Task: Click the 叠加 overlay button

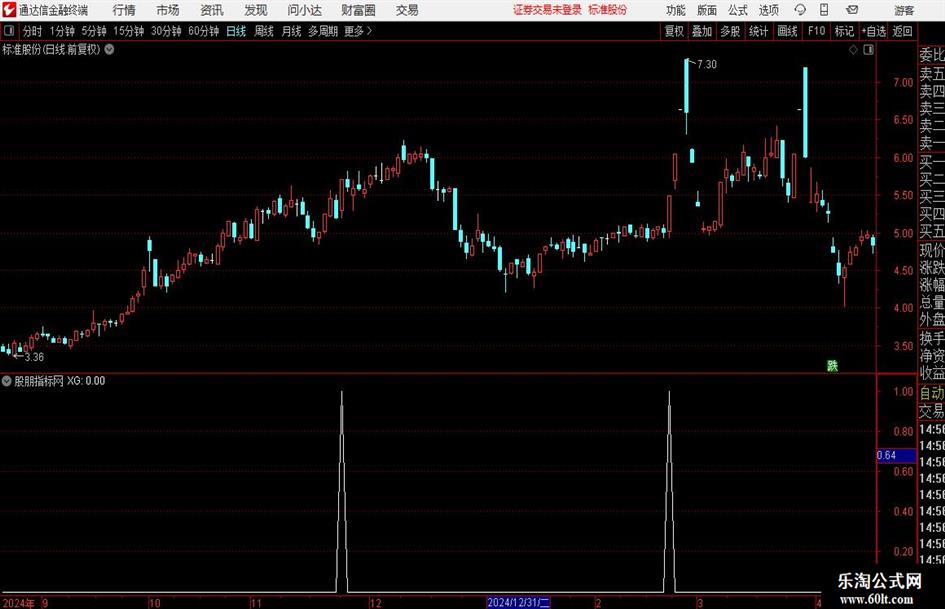Action: point(702,31)
